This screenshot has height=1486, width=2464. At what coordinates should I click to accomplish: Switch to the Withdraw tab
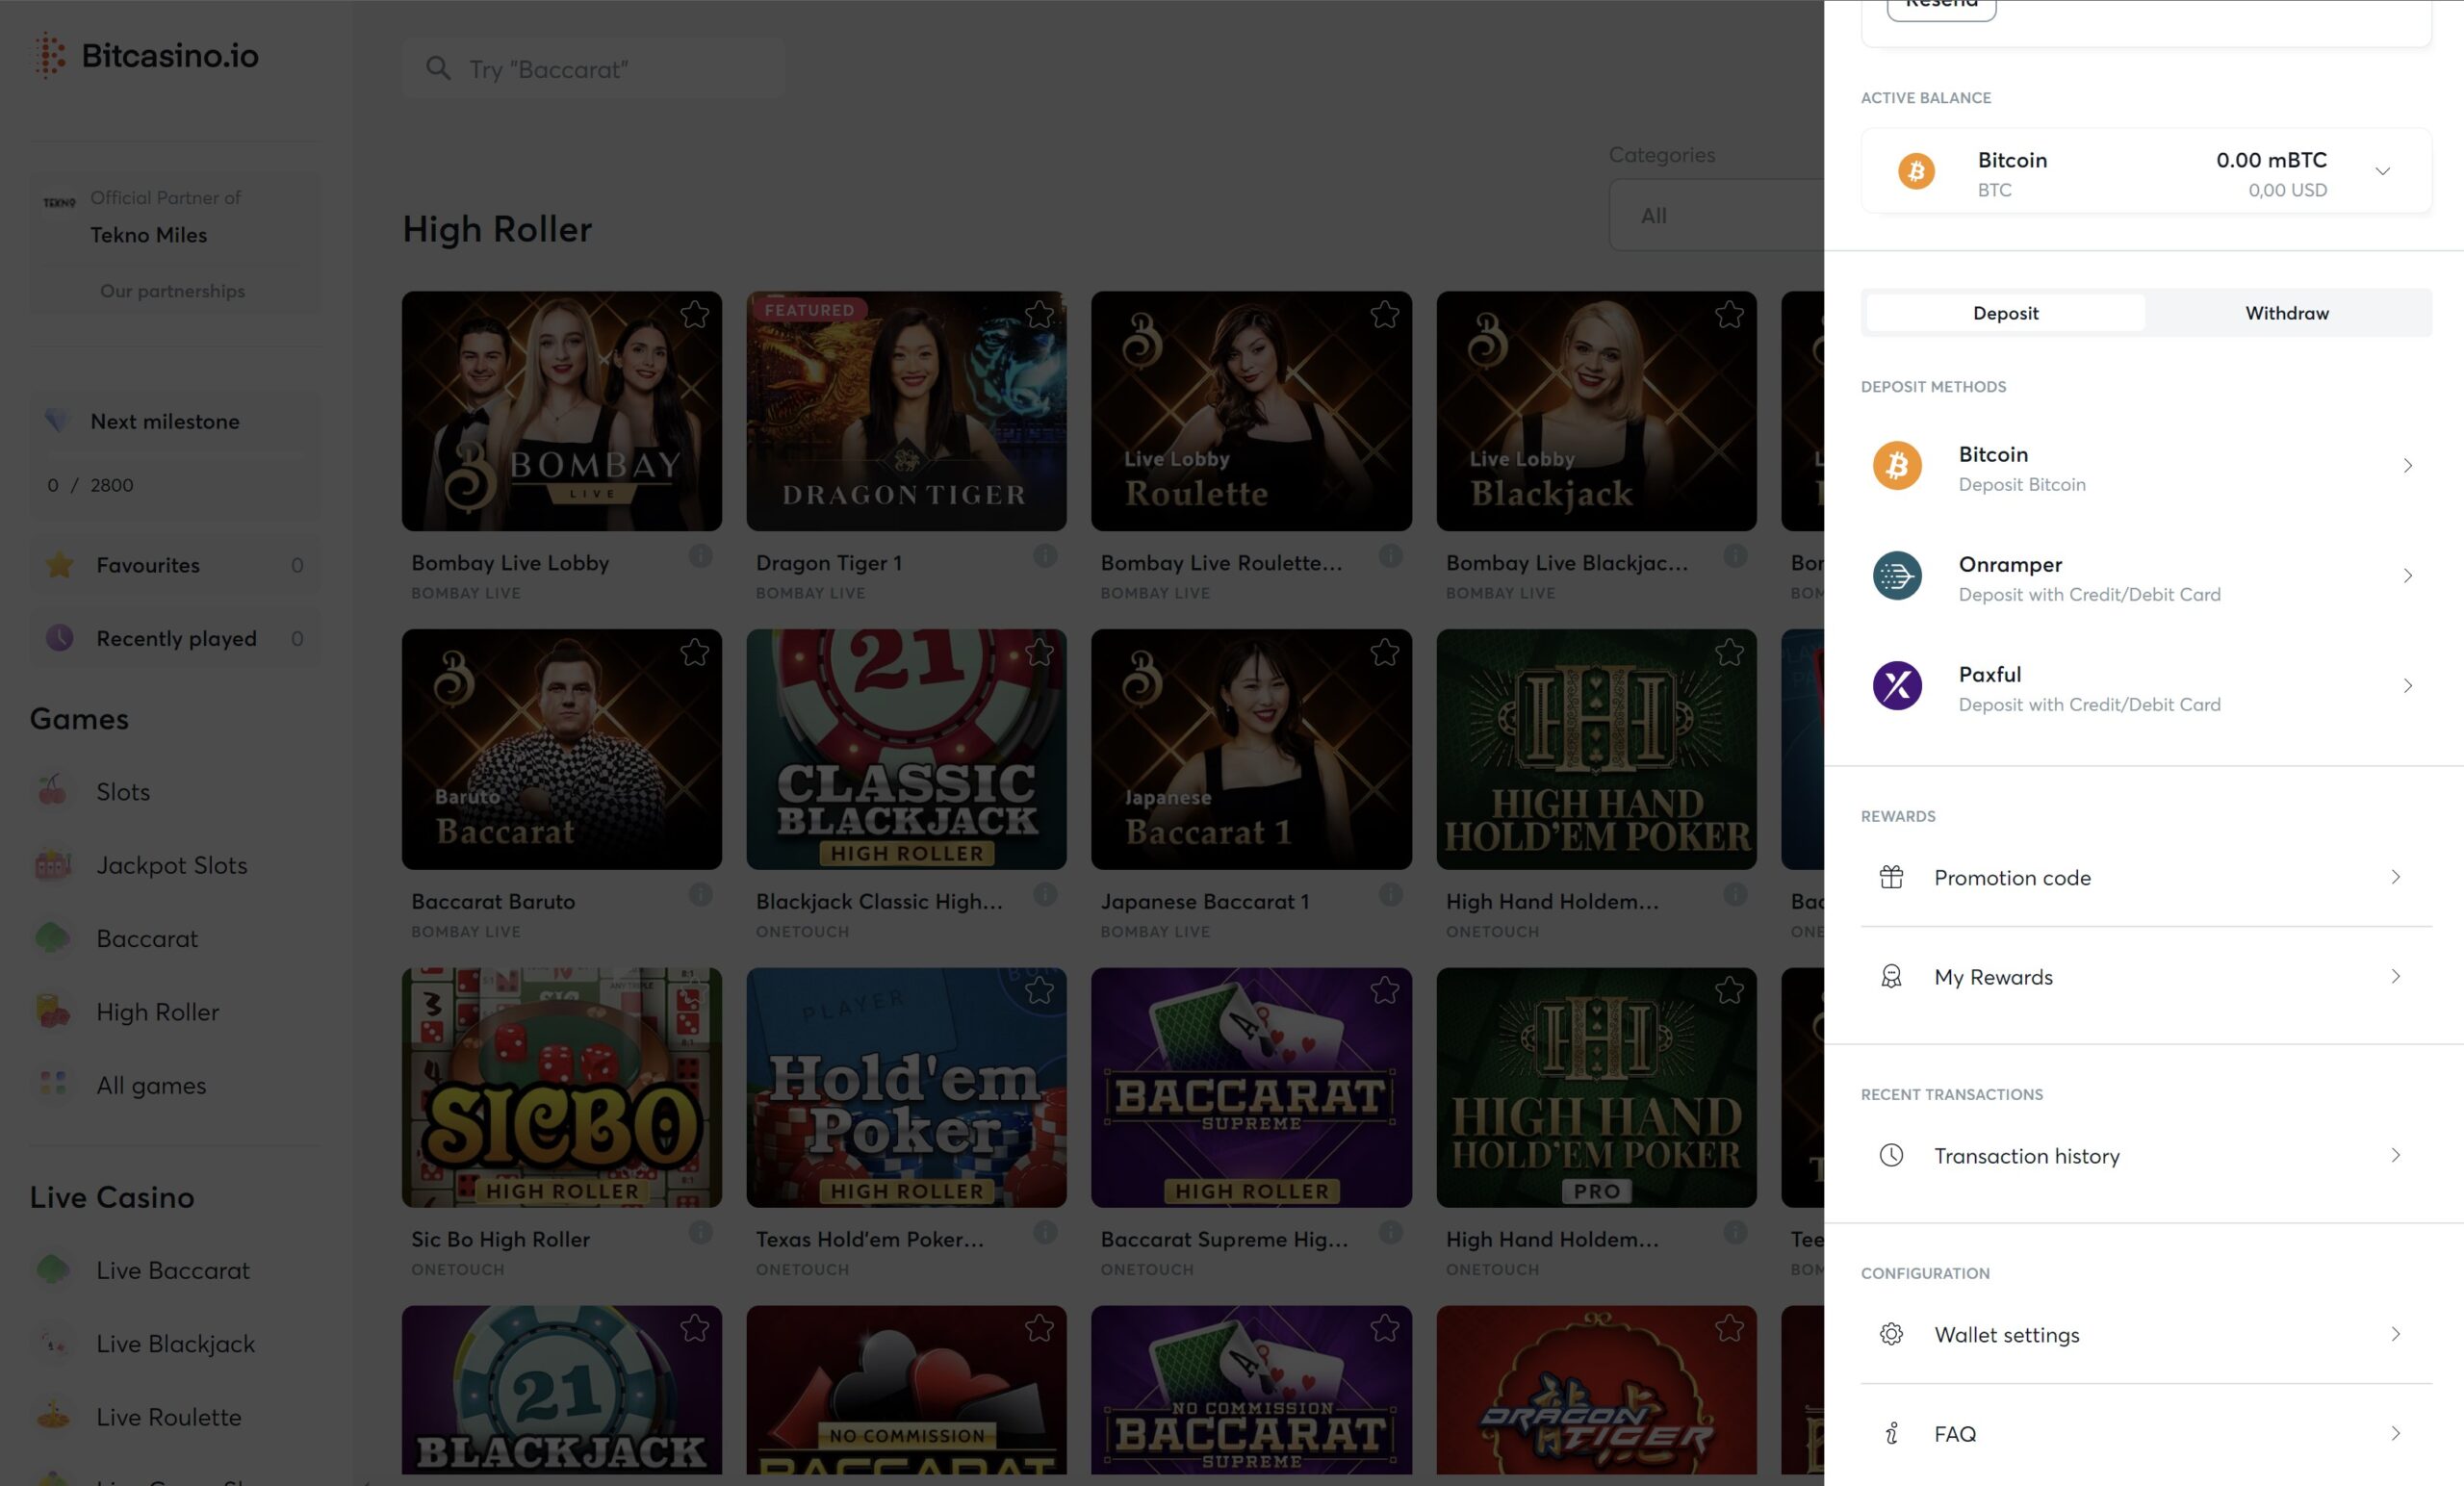2287,313
